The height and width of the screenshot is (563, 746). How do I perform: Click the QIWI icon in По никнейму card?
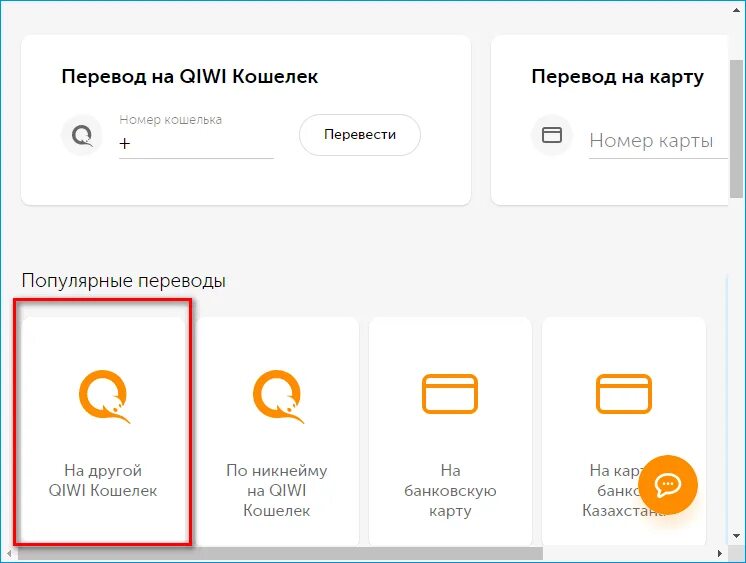278,396
